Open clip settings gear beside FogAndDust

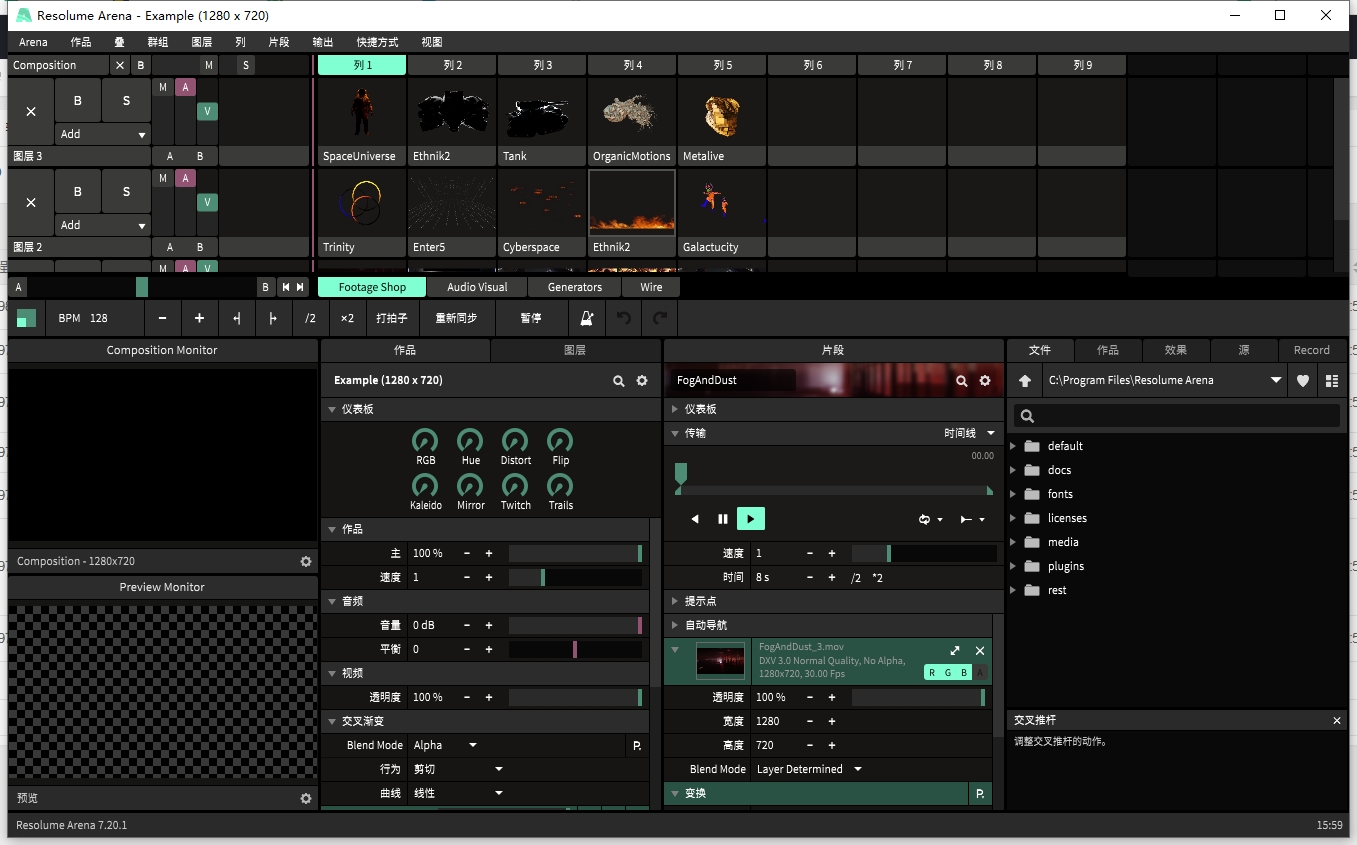tap(985, 381)
